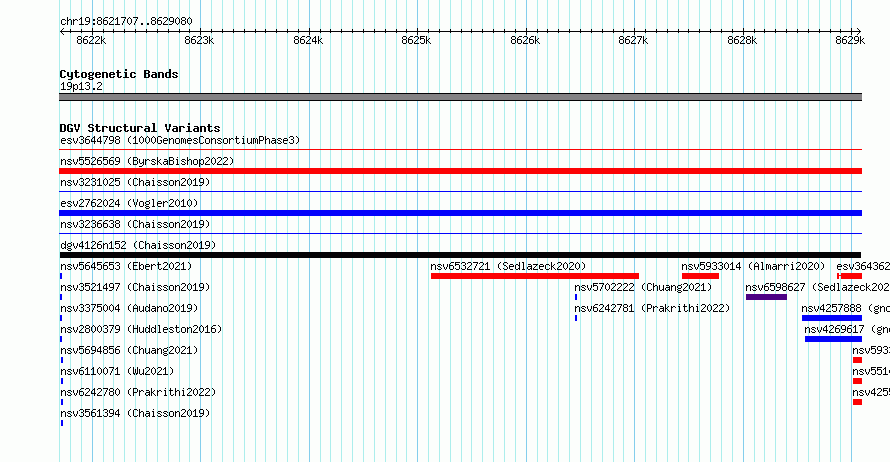Click the 8622k ruler label

[x=91, y=40]
